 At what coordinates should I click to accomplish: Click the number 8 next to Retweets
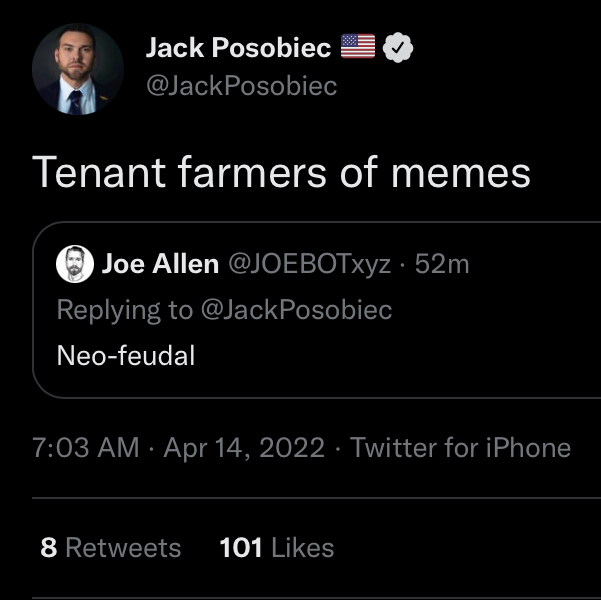coord(49,547)
